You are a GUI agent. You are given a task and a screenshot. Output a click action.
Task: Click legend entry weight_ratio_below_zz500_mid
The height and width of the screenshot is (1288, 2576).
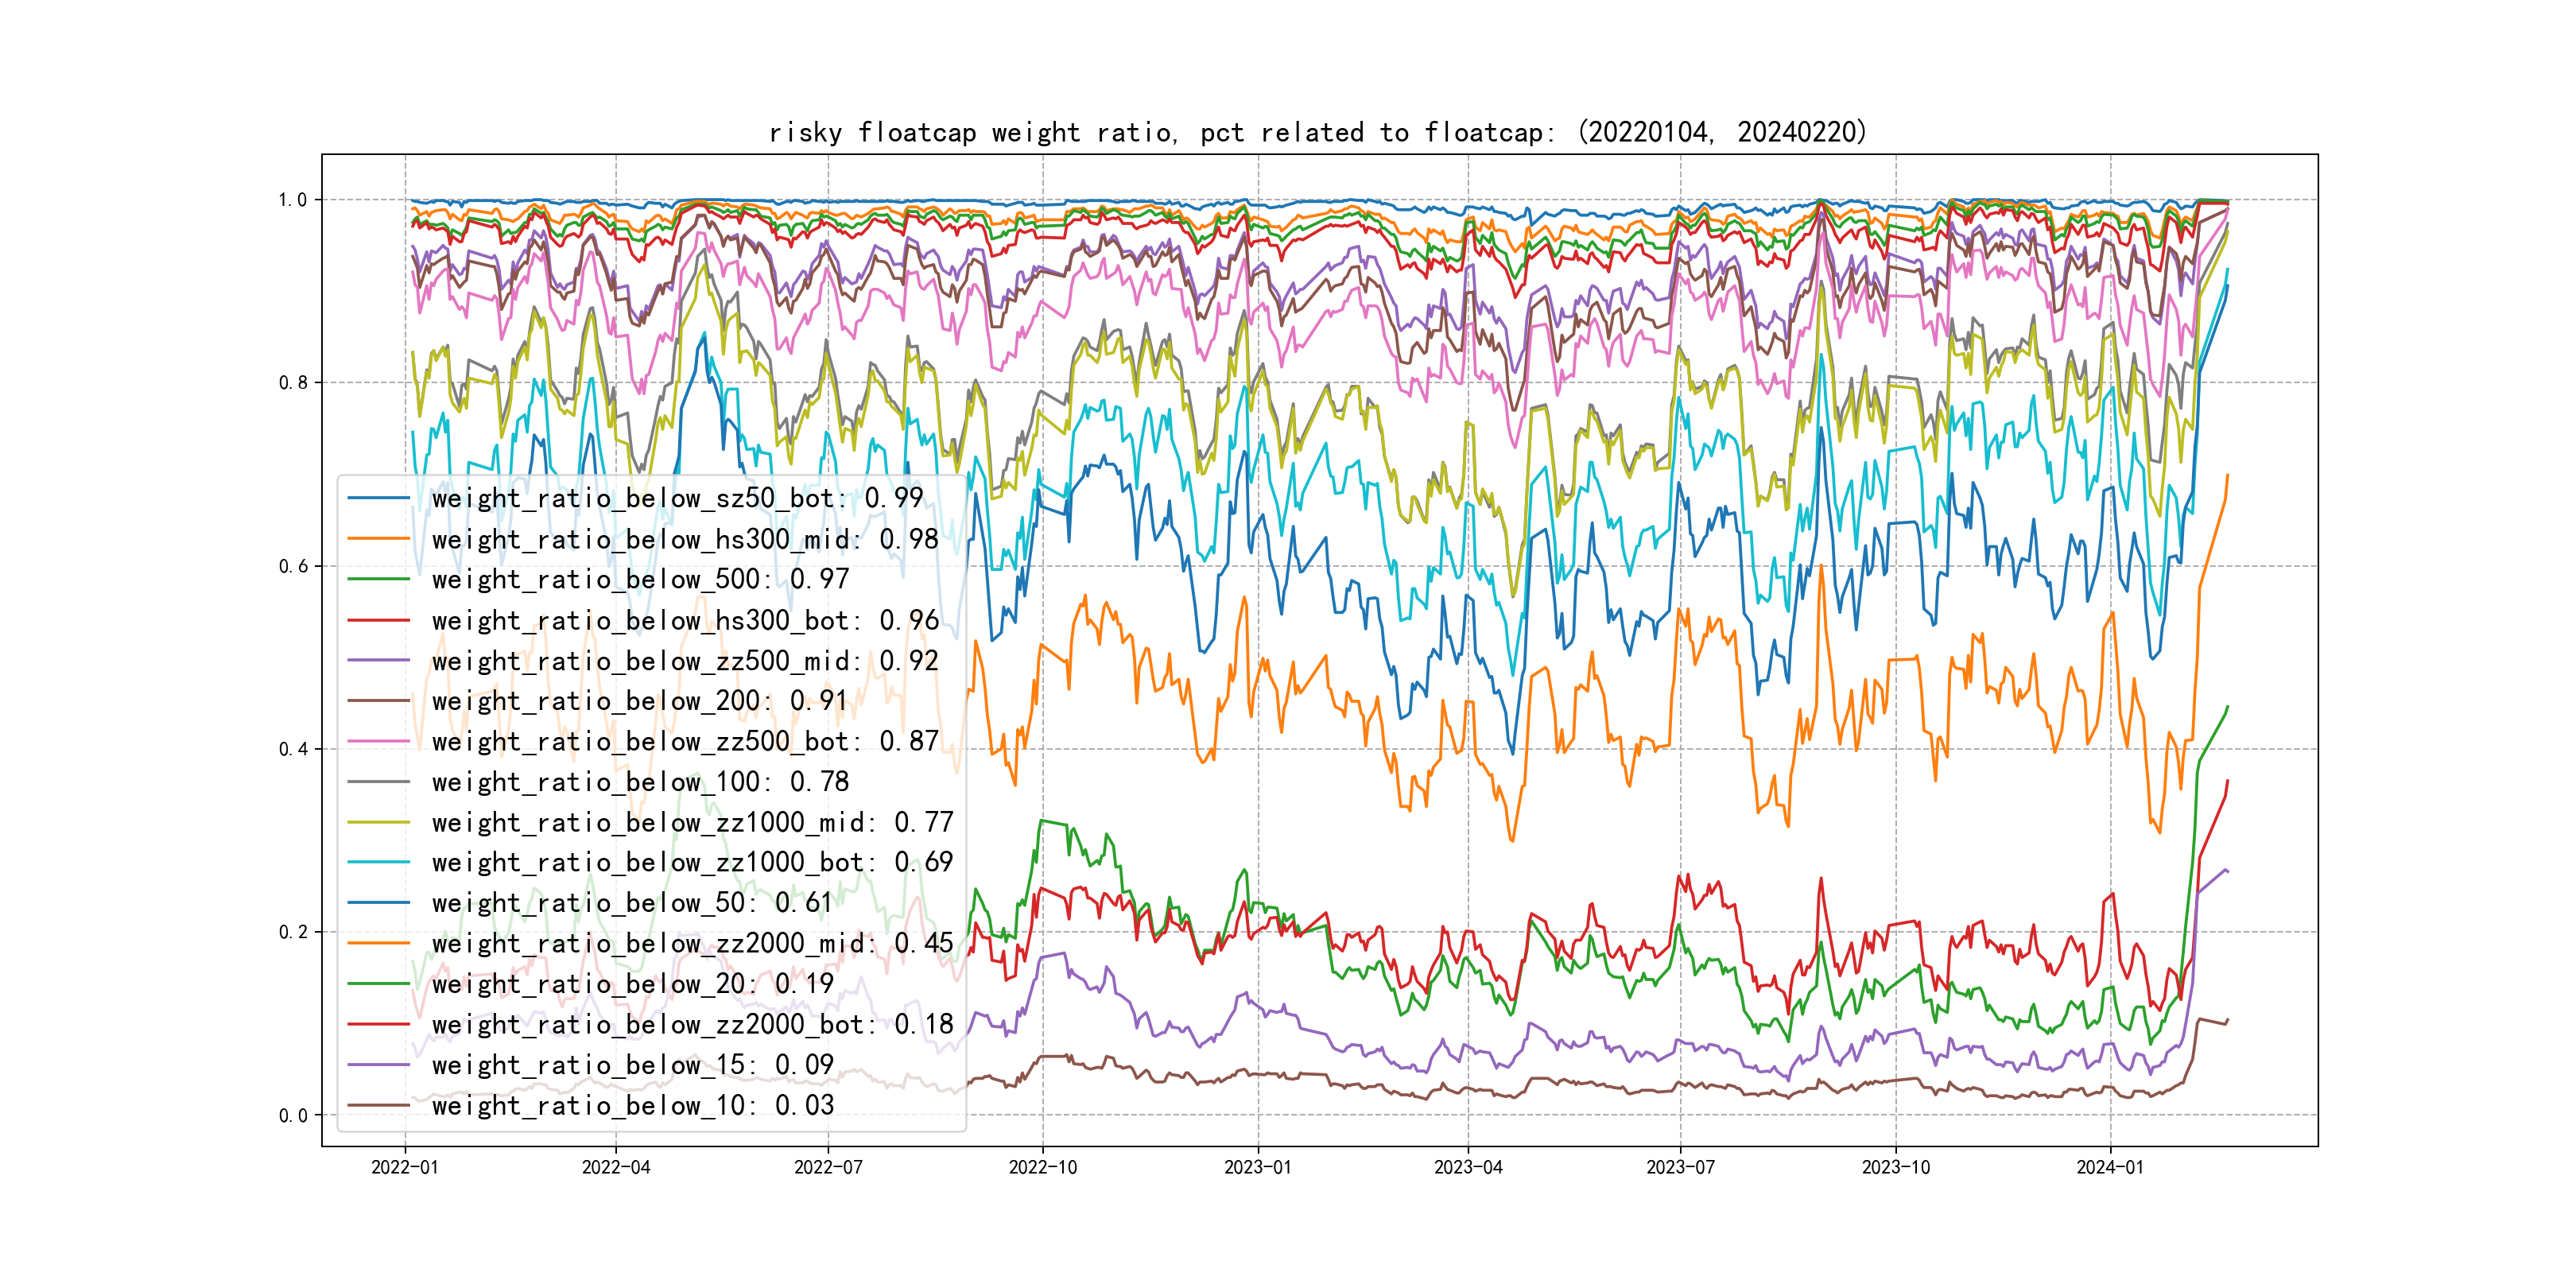point(684,661)
